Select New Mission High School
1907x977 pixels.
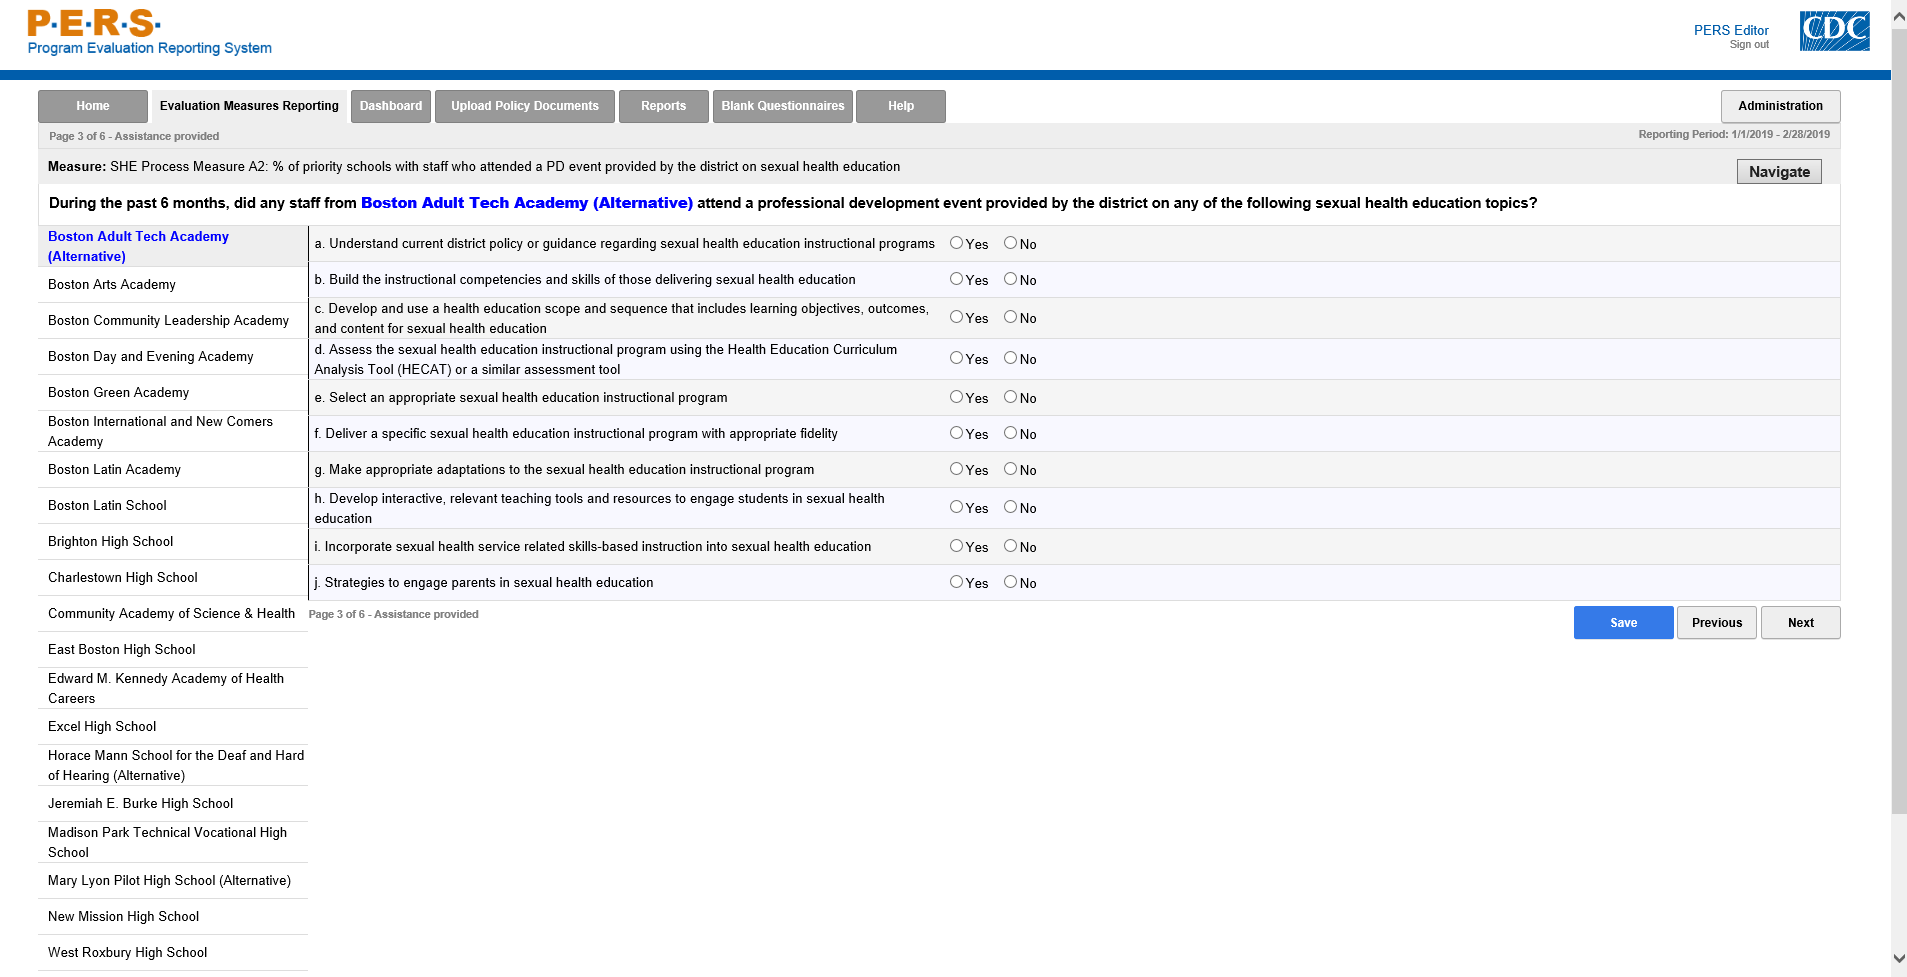173,917
